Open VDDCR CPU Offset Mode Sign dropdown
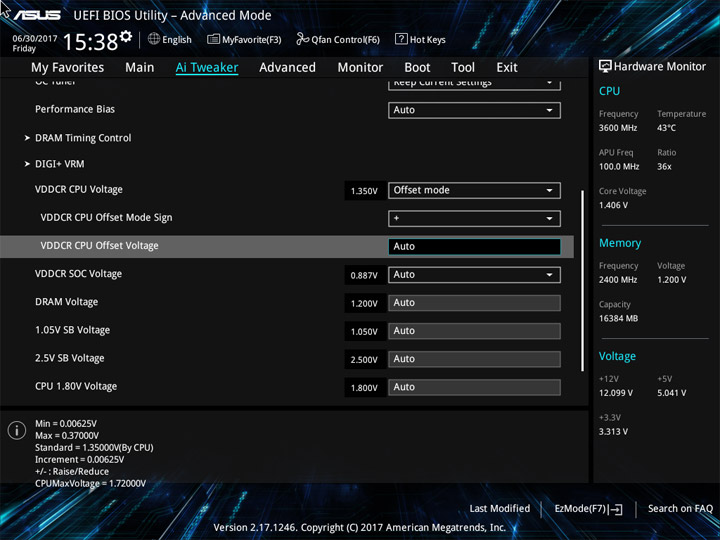Screen dimensions: 720x540 [474, 219]
